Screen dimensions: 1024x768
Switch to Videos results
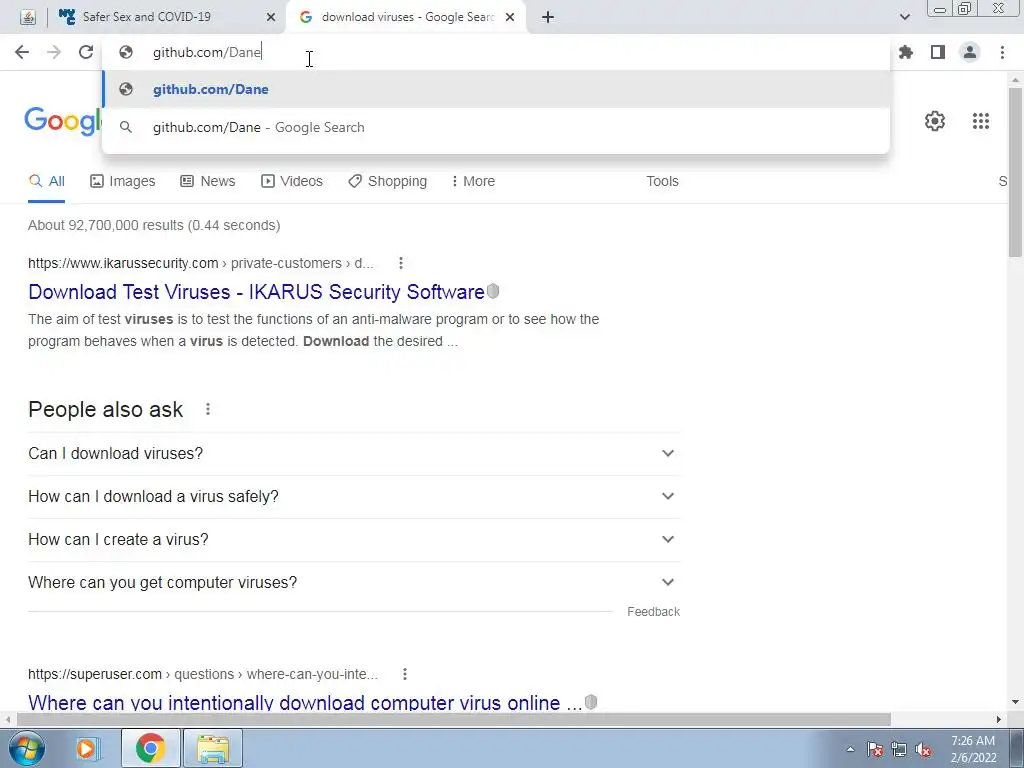point(292,181)
